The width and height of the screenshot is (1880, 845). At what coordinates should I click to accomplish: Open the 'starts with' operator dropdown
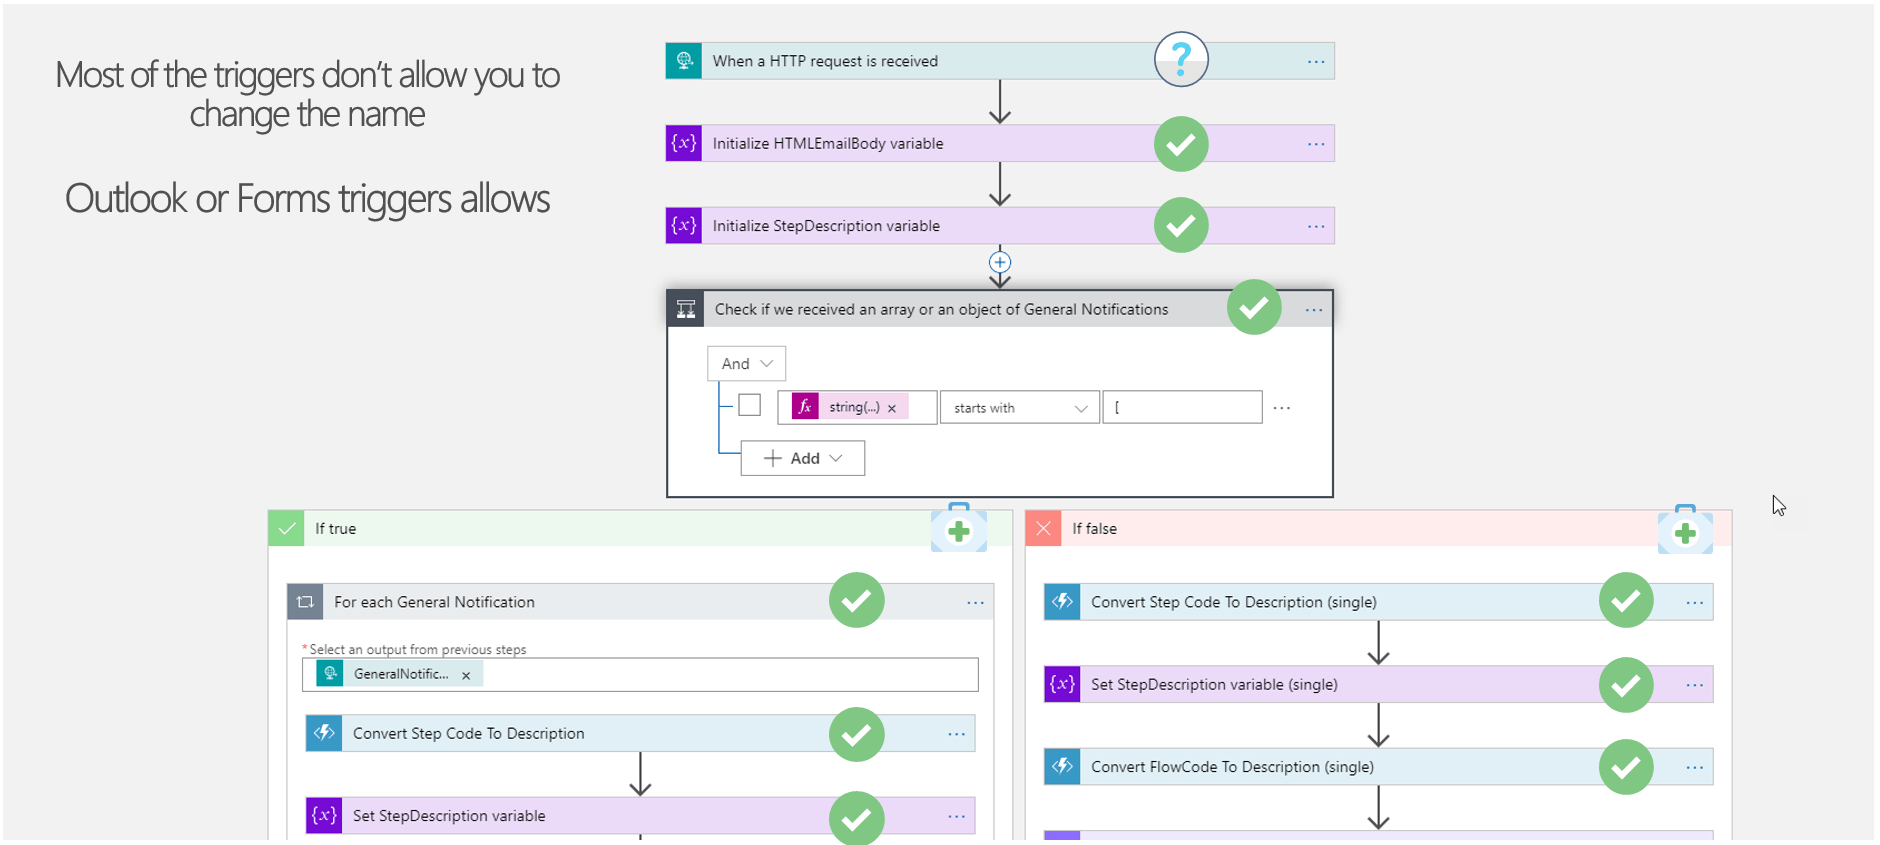pos(1019,408)
